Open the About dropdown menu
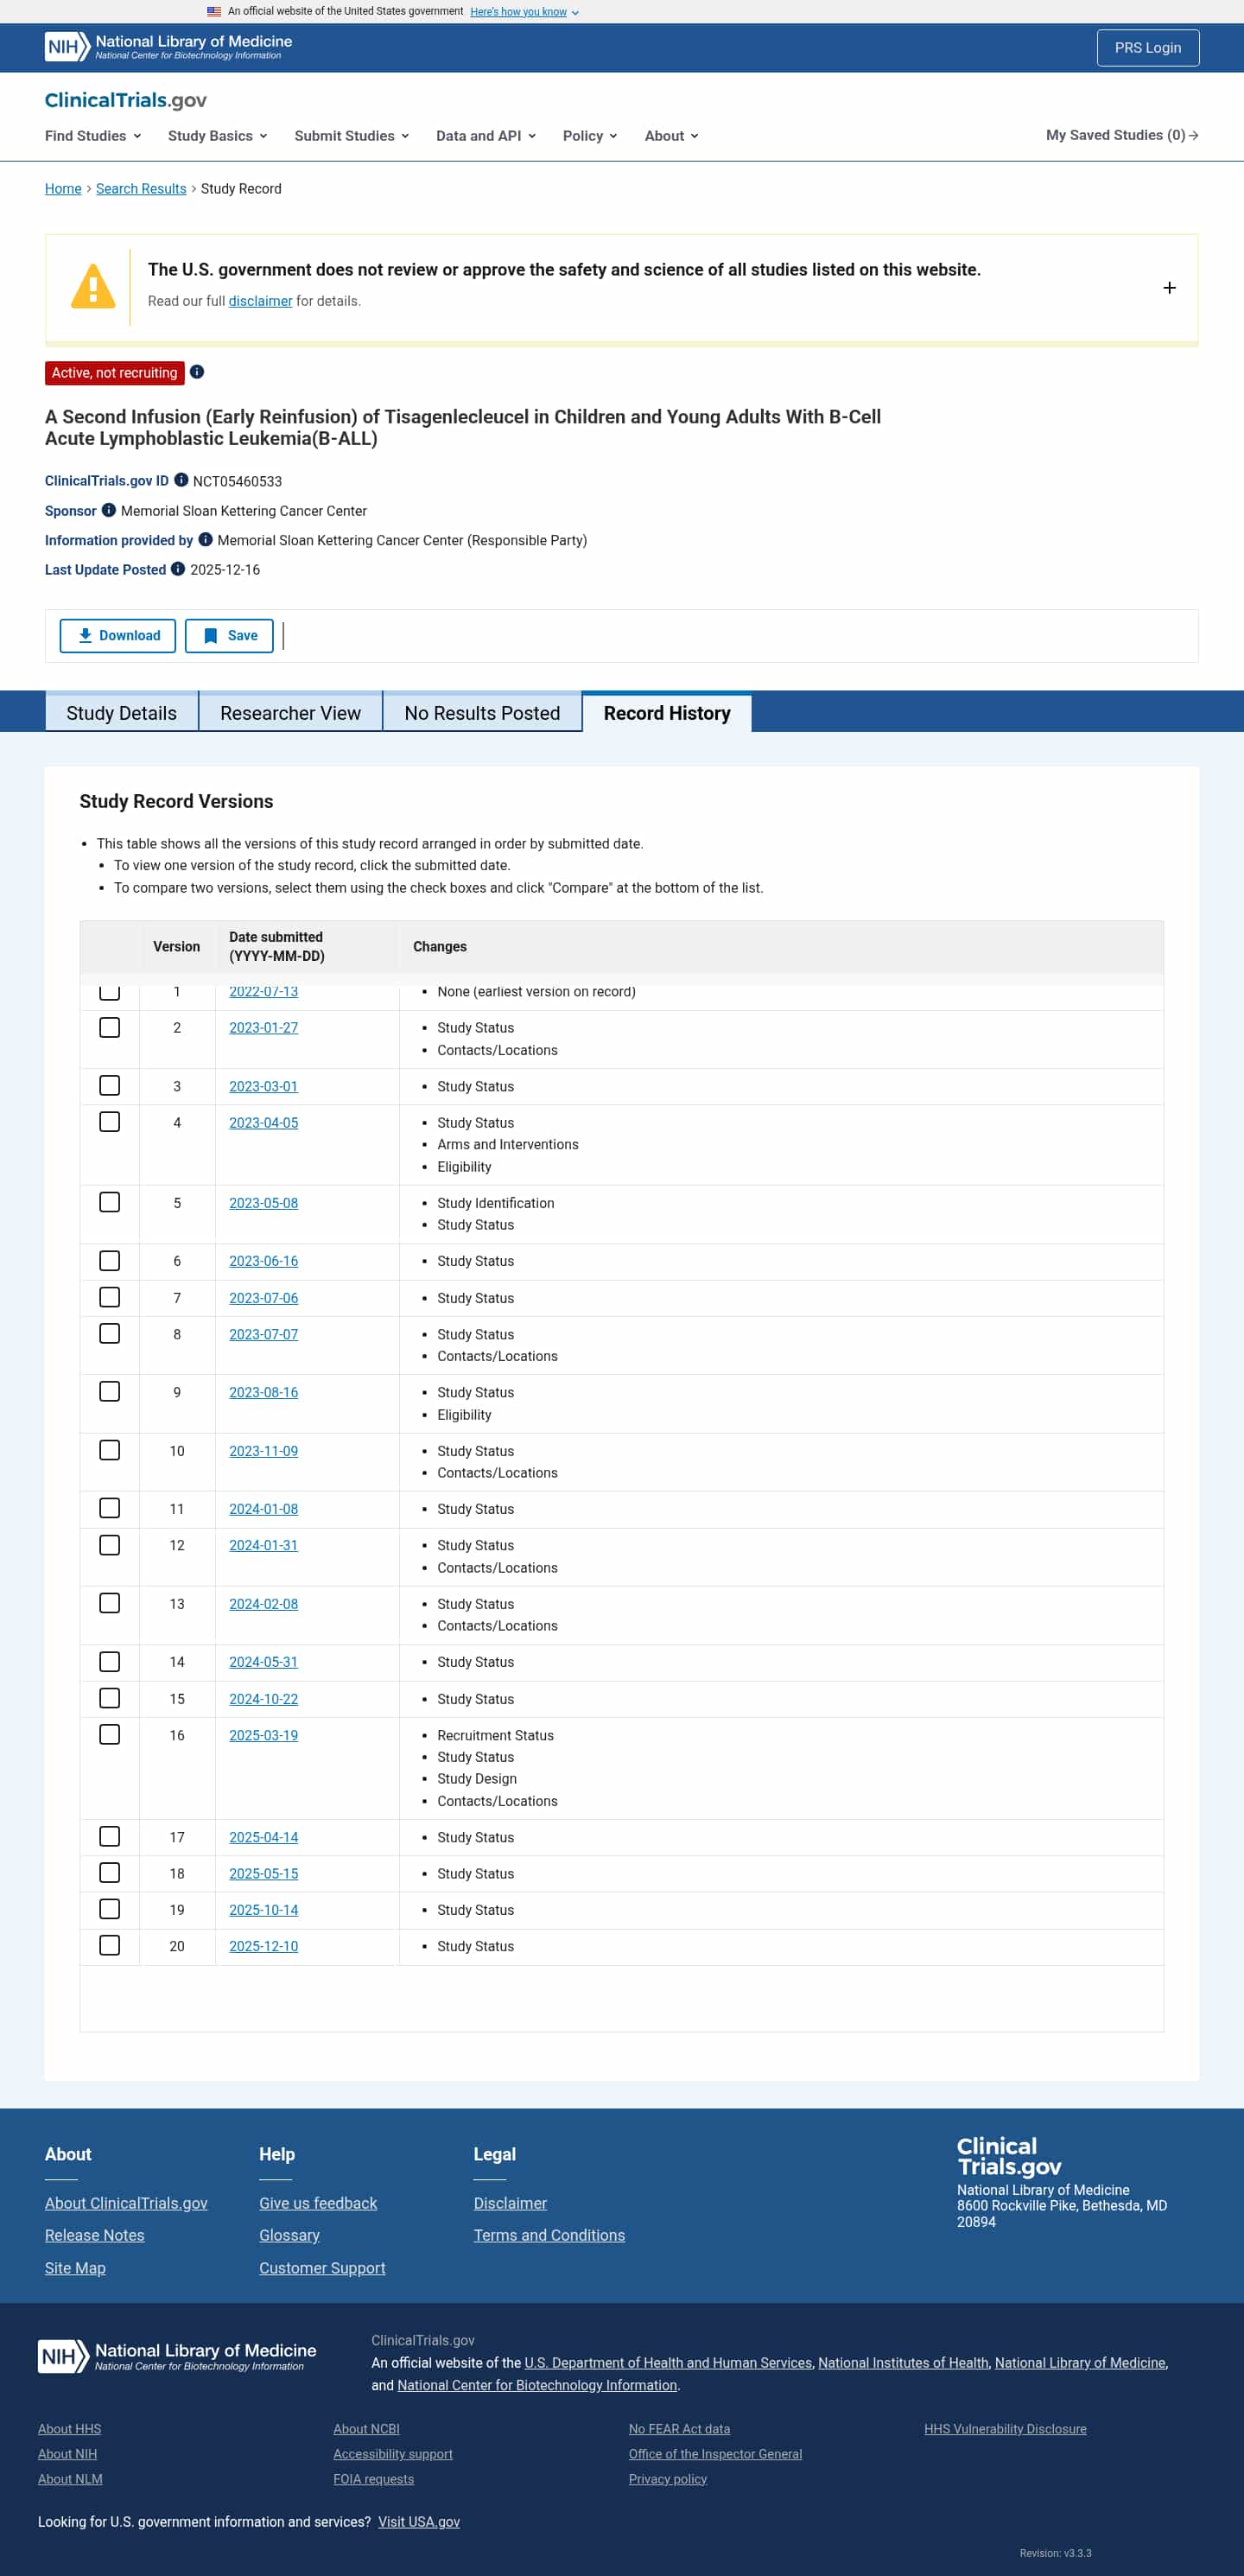This screenshot has height=2576, width=1244. point(672,136)
